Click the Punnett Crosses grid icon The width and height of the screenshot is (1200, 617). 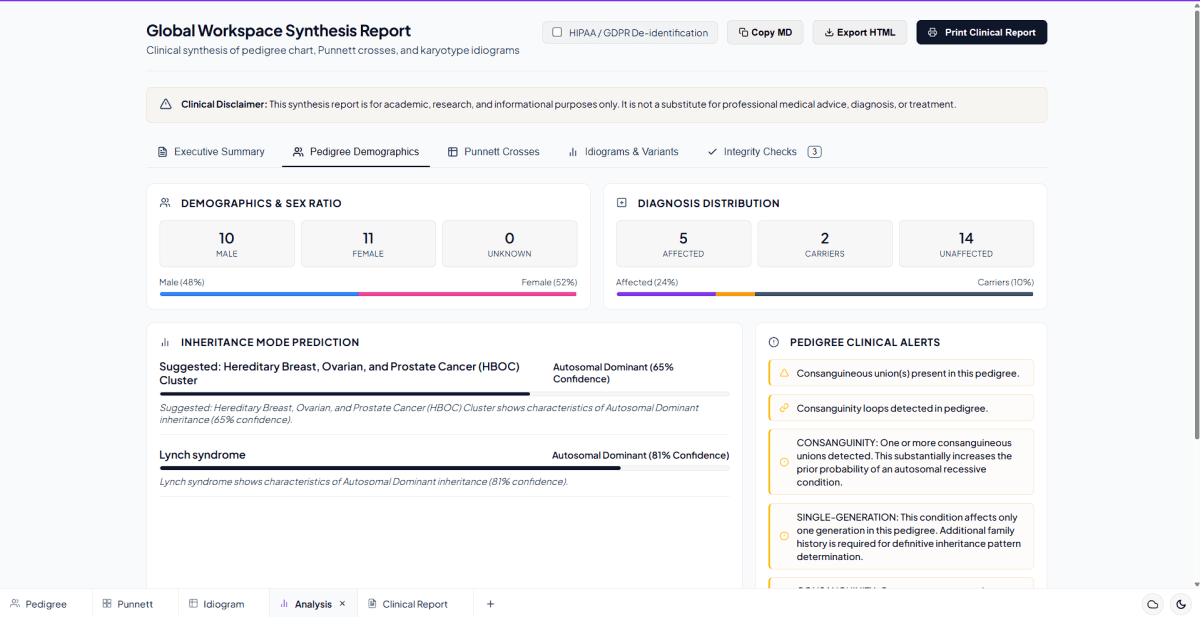coord(453,152)
